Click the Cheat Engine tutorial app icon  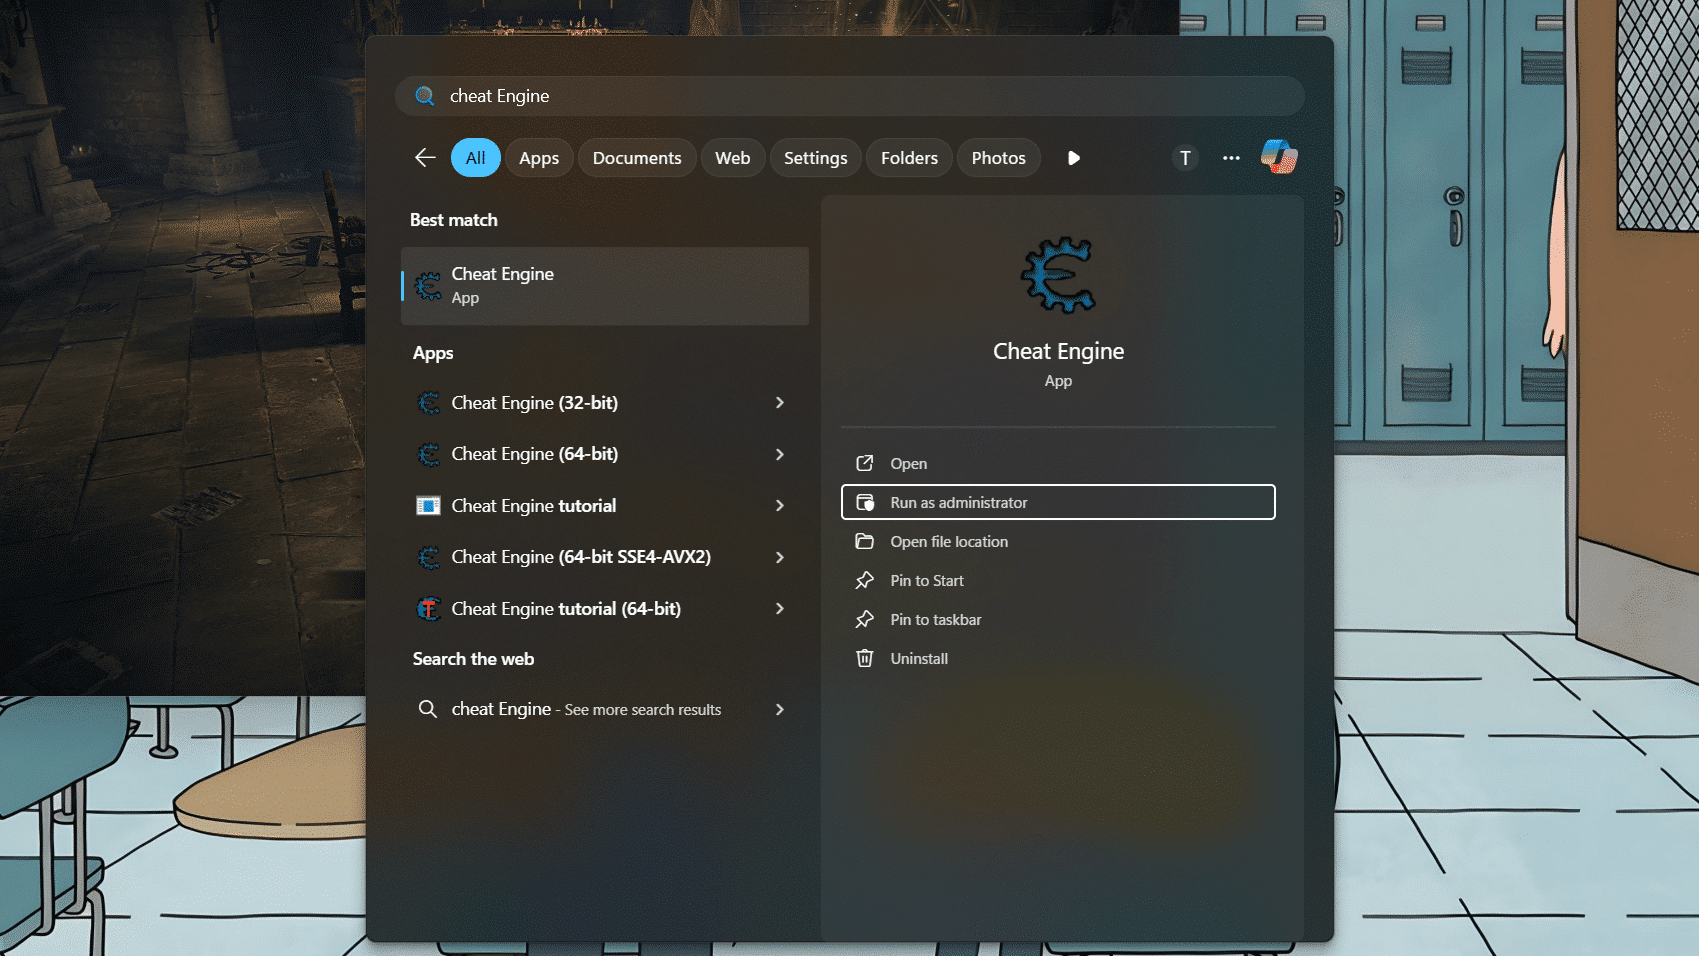[x=428, y=506]
